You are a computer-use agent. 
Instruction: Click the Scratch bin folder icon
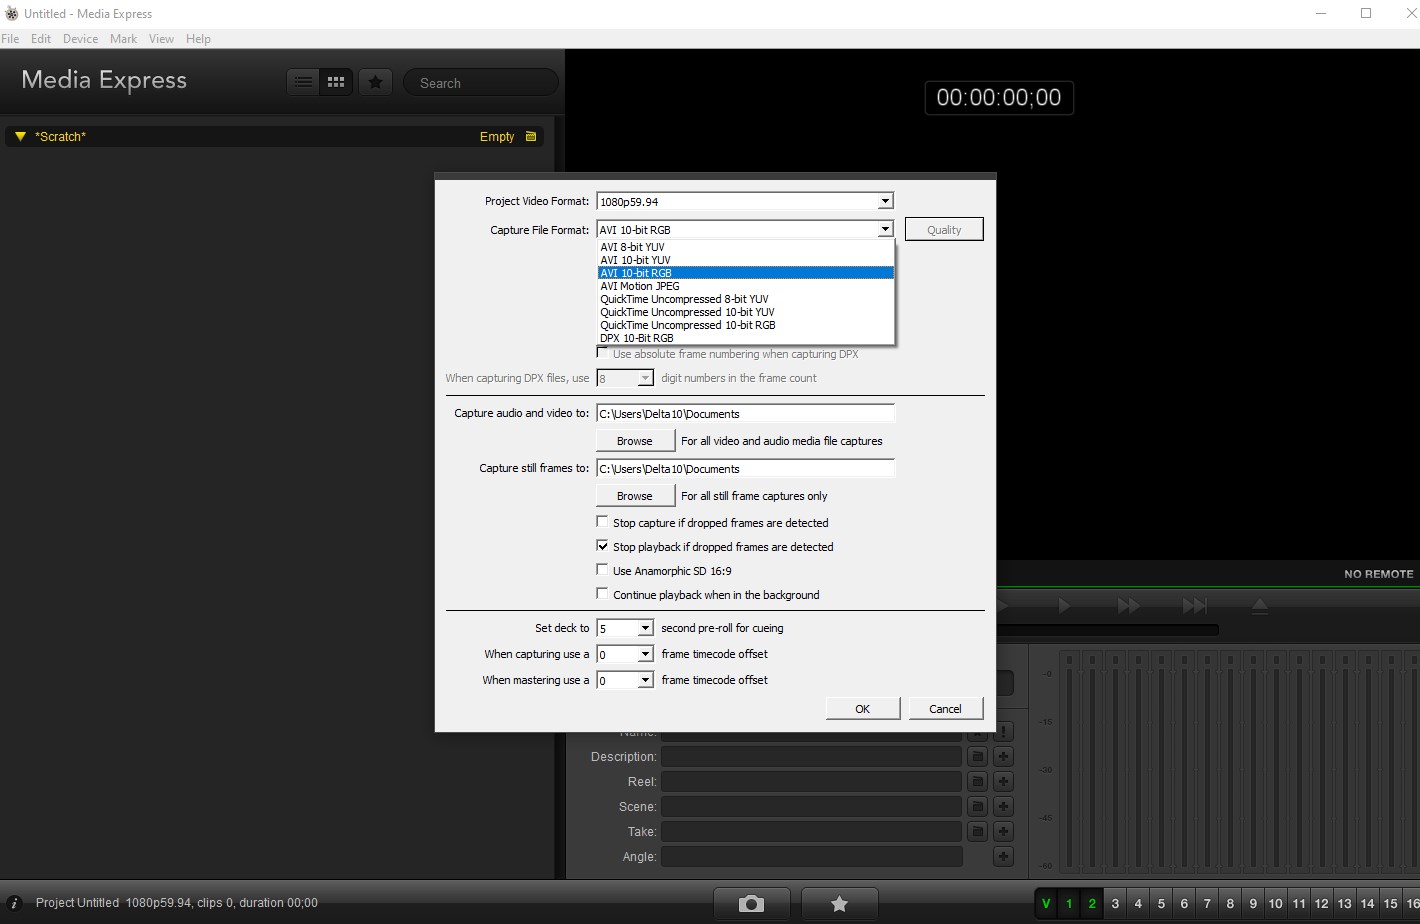(531, 137)
